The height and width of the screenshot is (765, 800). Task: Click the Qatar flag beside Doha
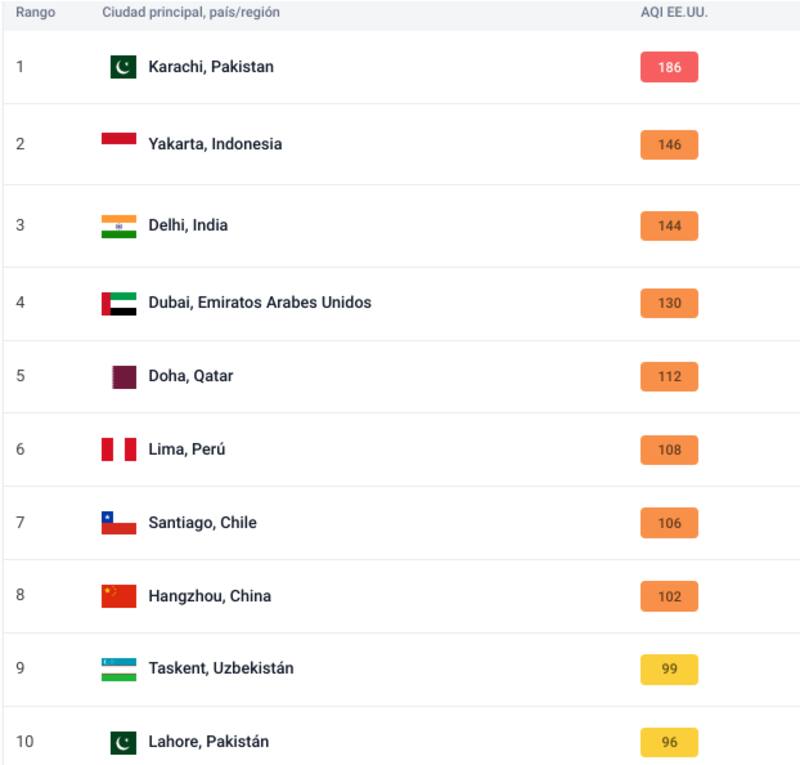coord(124,377)
